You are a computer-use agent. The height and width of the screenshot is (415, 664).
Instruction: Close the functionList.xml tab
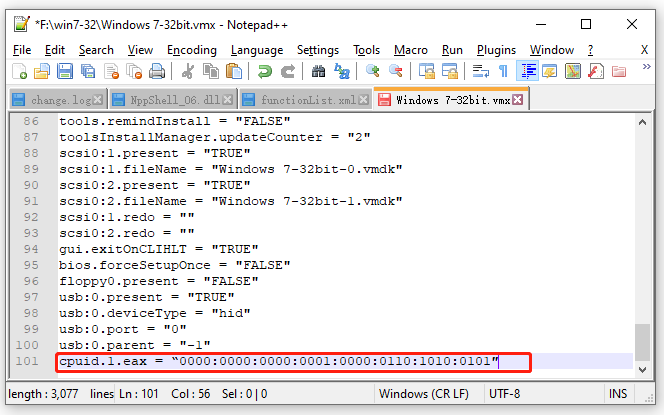pos(363,100)
